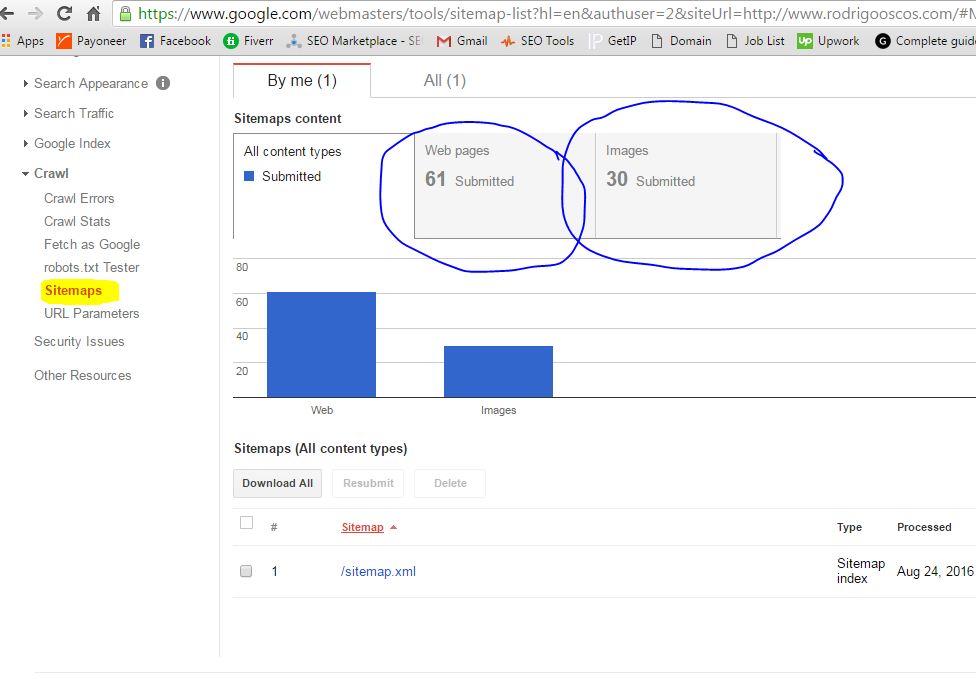The image size is (976, 680).
Task: Click the Sitemaps (All content types) heading
Action: pyautogui.click(x=321, y=448)
